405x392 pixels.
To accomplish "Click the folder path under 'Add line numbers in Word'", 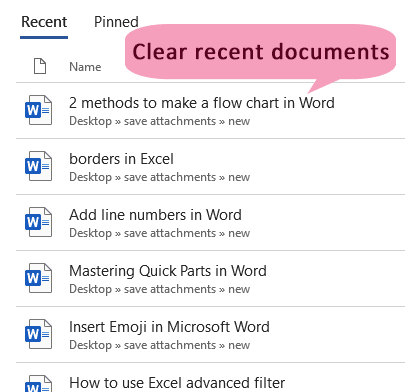I will pos(159,233).
